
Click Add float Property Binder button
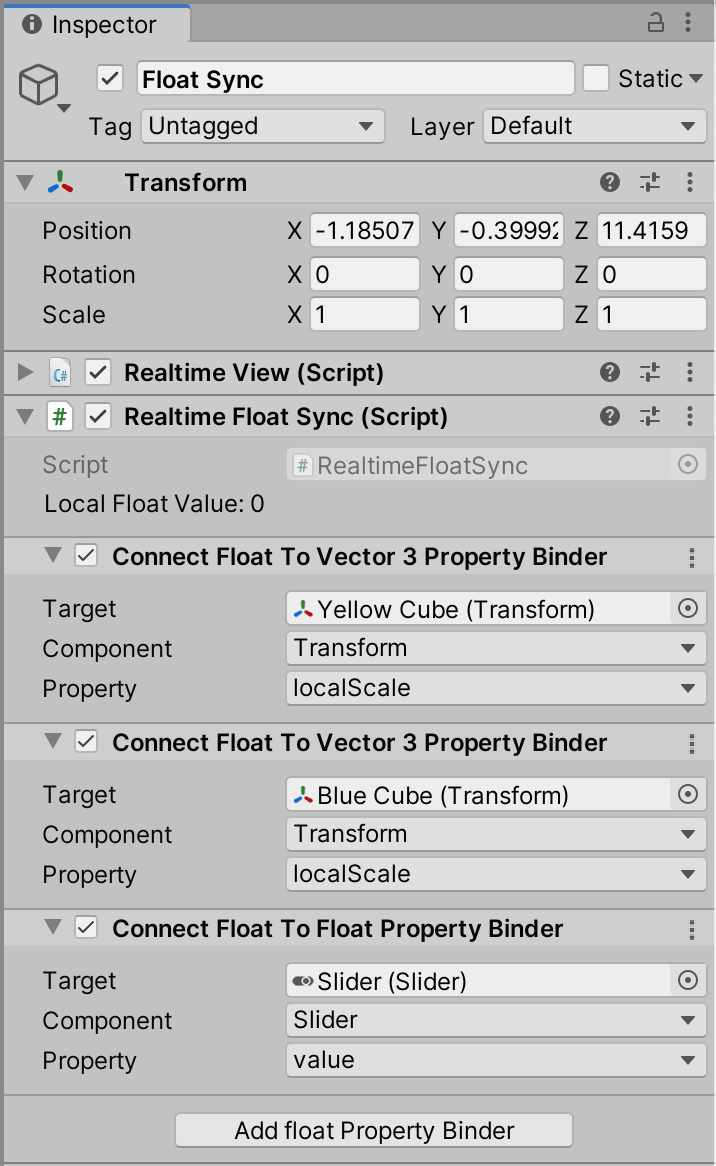[x=374, y=1130]
